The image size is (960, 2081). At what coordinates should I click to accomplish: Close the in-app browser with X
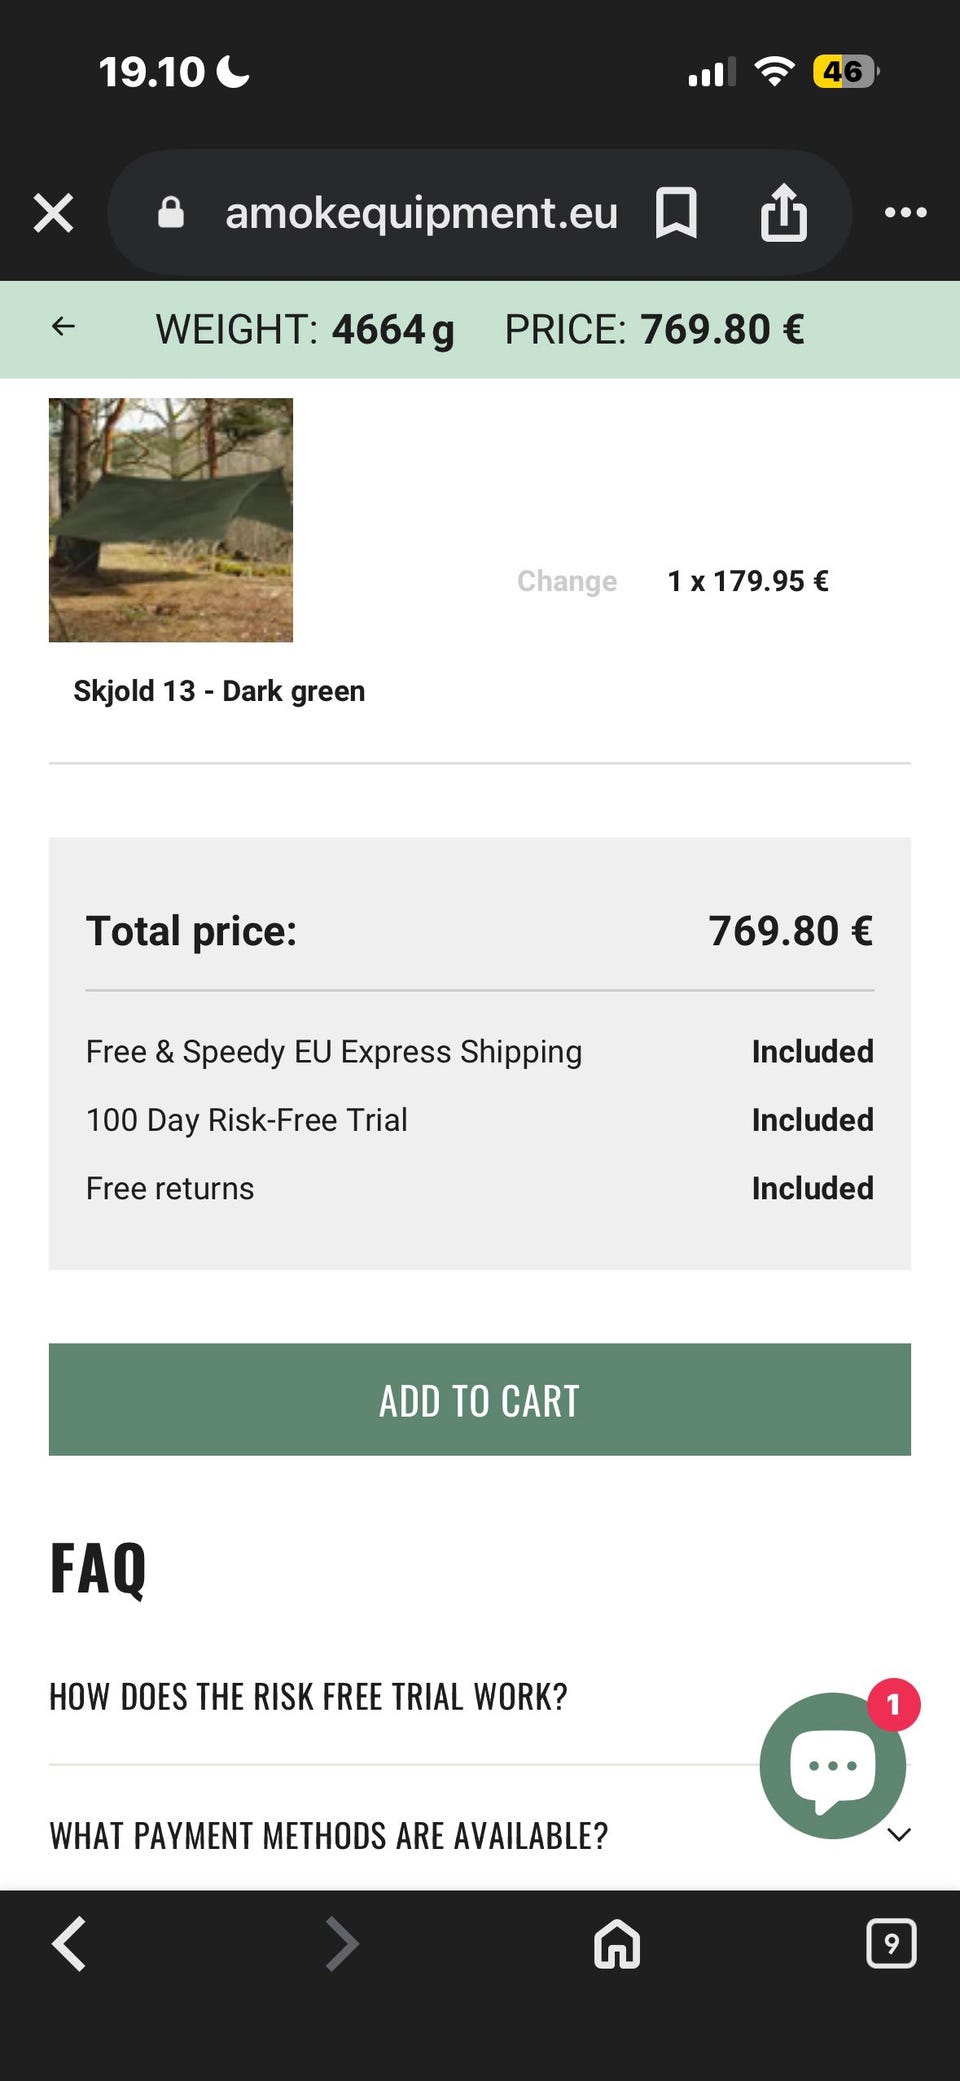(x=53, y=213)
